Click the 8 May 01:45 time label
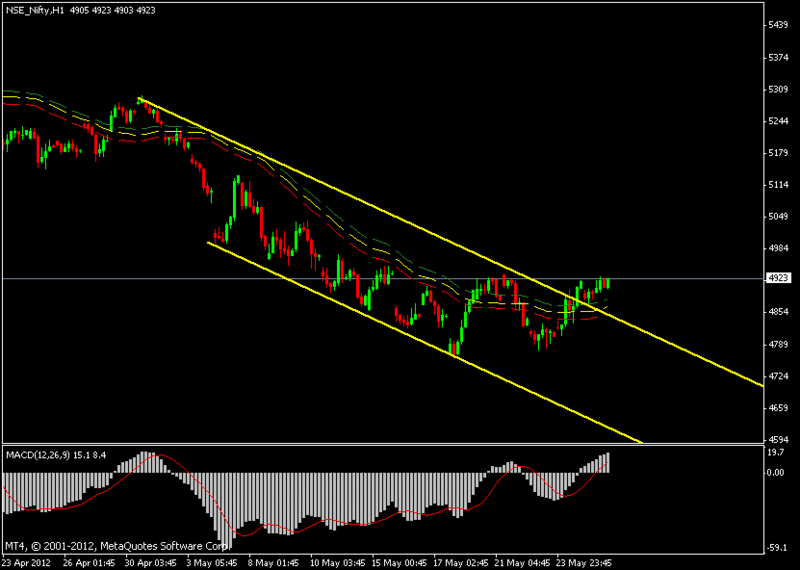The width and height of the screenshot is (800, 570). click(x=272, y=563)
